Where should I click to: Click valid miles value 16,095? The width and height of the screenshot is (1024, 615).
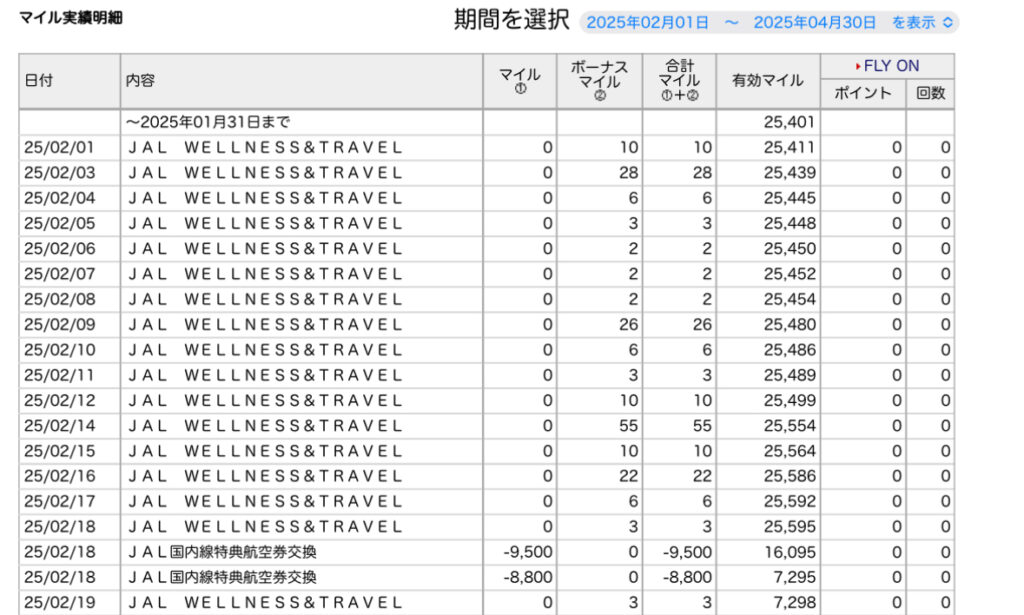click(790, 552)
